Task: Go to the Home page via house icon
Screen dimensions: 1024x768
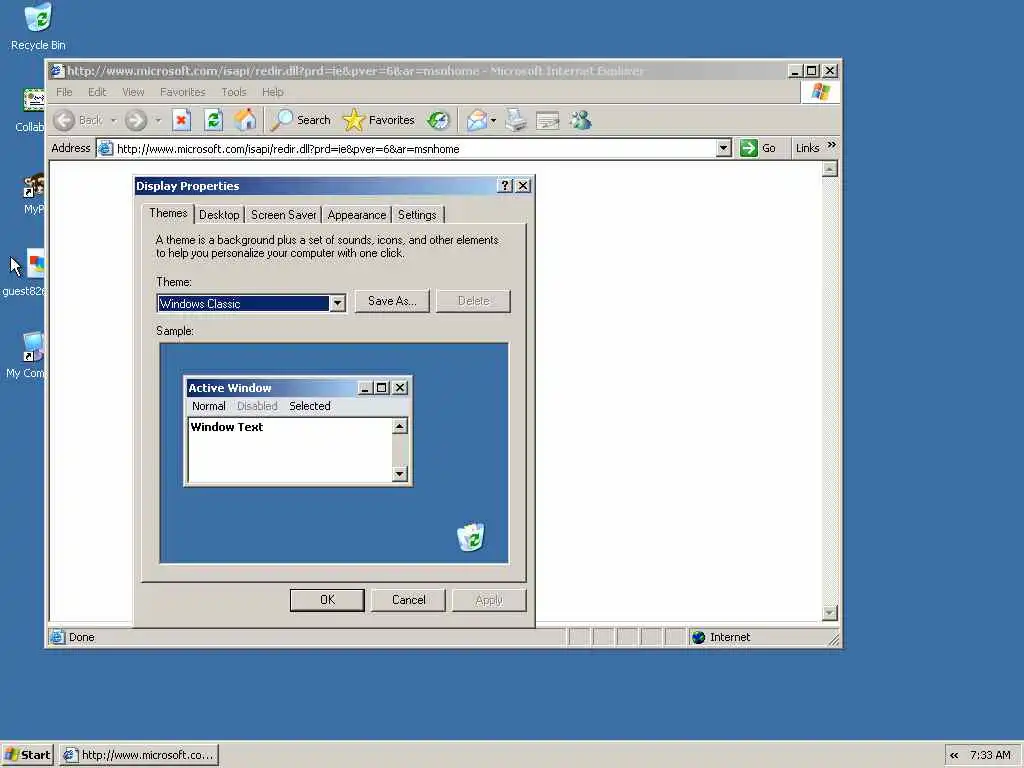Action: tap(246, 120)
